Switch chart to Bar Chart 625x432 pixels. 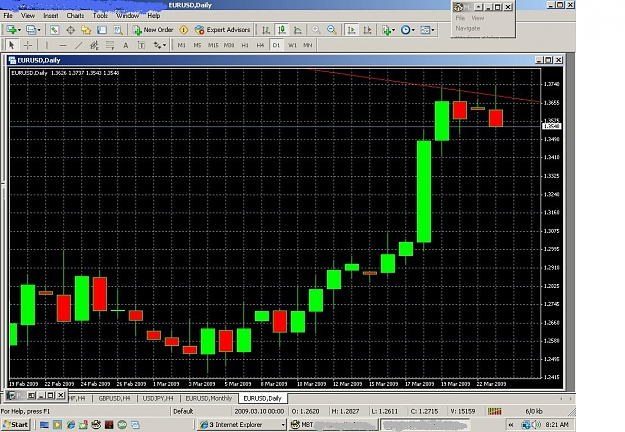266,30
